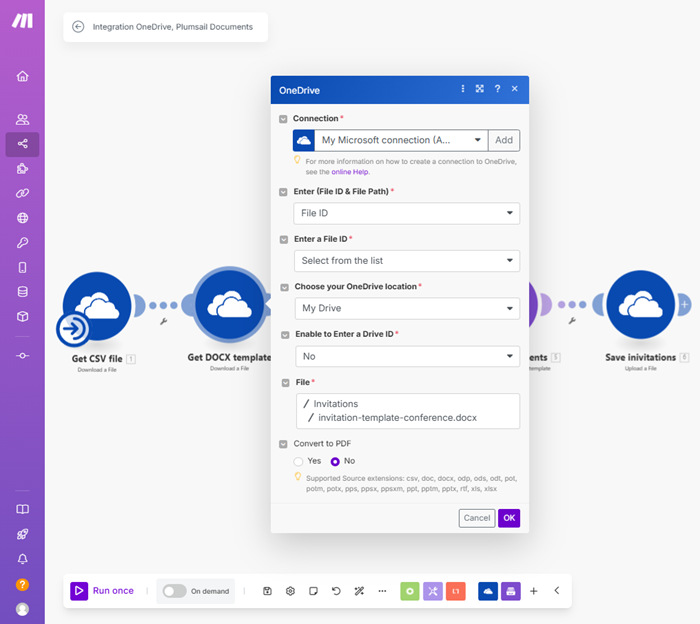The height and width of the screenshot is (624, 700).
Task: Select the invitation-template-conference.docx file path
Action: 397,418
